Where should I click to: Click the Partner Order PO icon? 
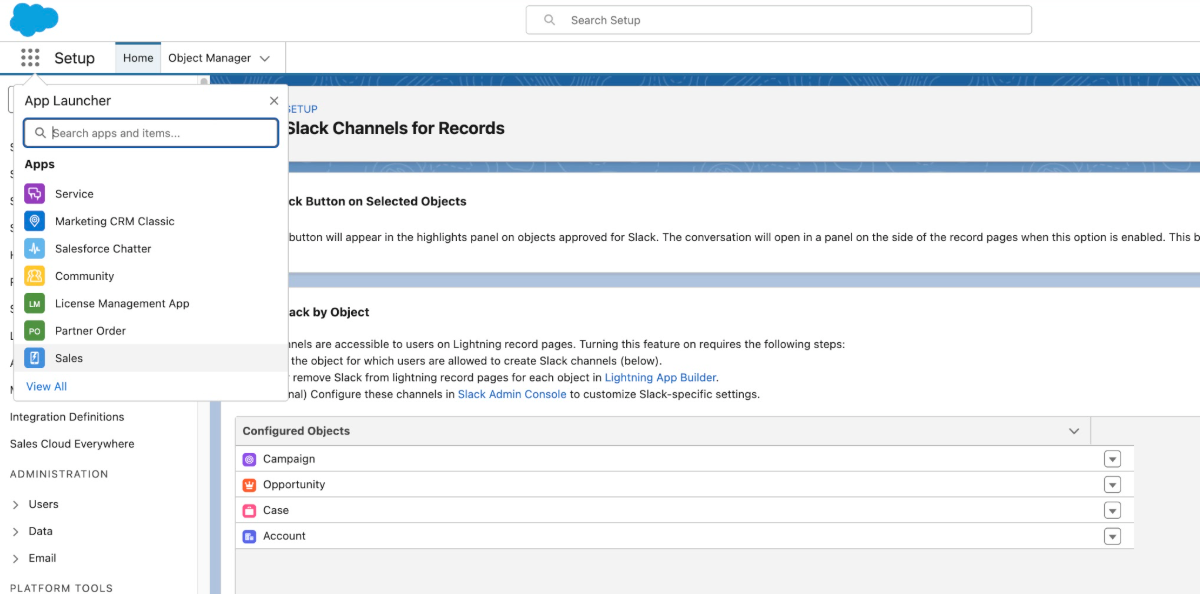[x=35, y=331]
